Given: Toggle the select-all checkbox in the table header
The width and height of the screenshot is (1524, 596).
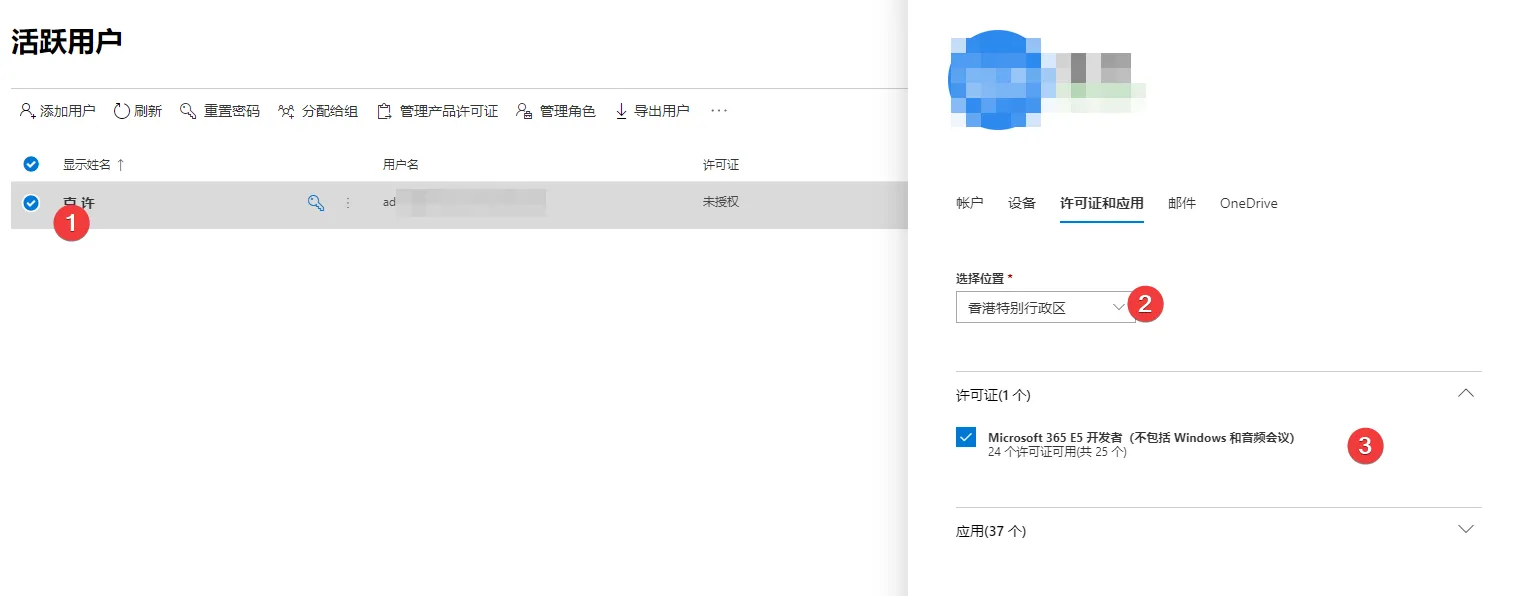Looking at the screenshot, I should 31,164.
